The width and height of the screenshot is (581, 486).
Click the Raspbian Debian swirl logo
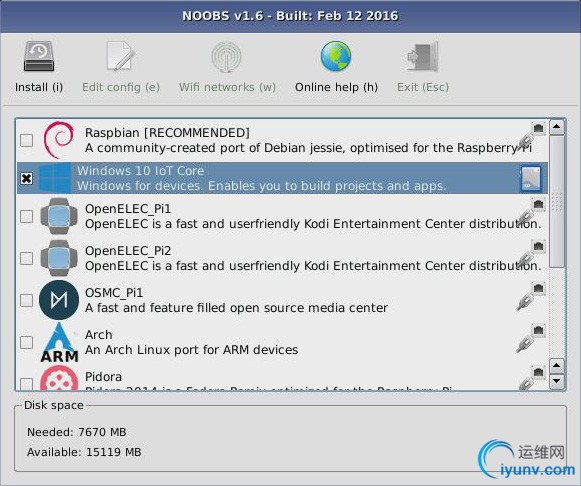coord(59,140)
